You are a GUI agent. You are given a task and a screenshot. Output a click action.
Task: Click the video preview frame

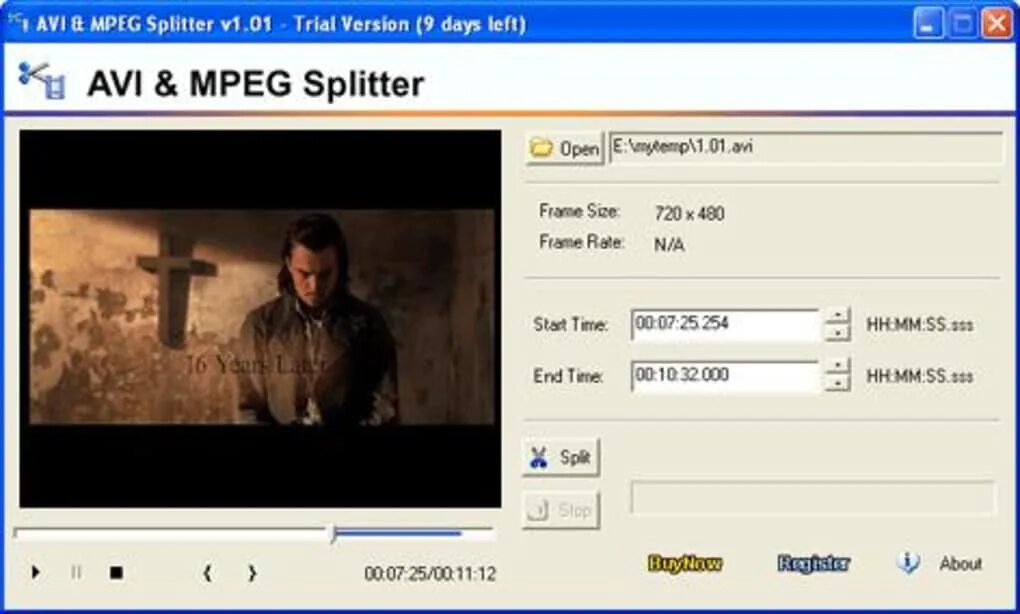coord(260,319)
